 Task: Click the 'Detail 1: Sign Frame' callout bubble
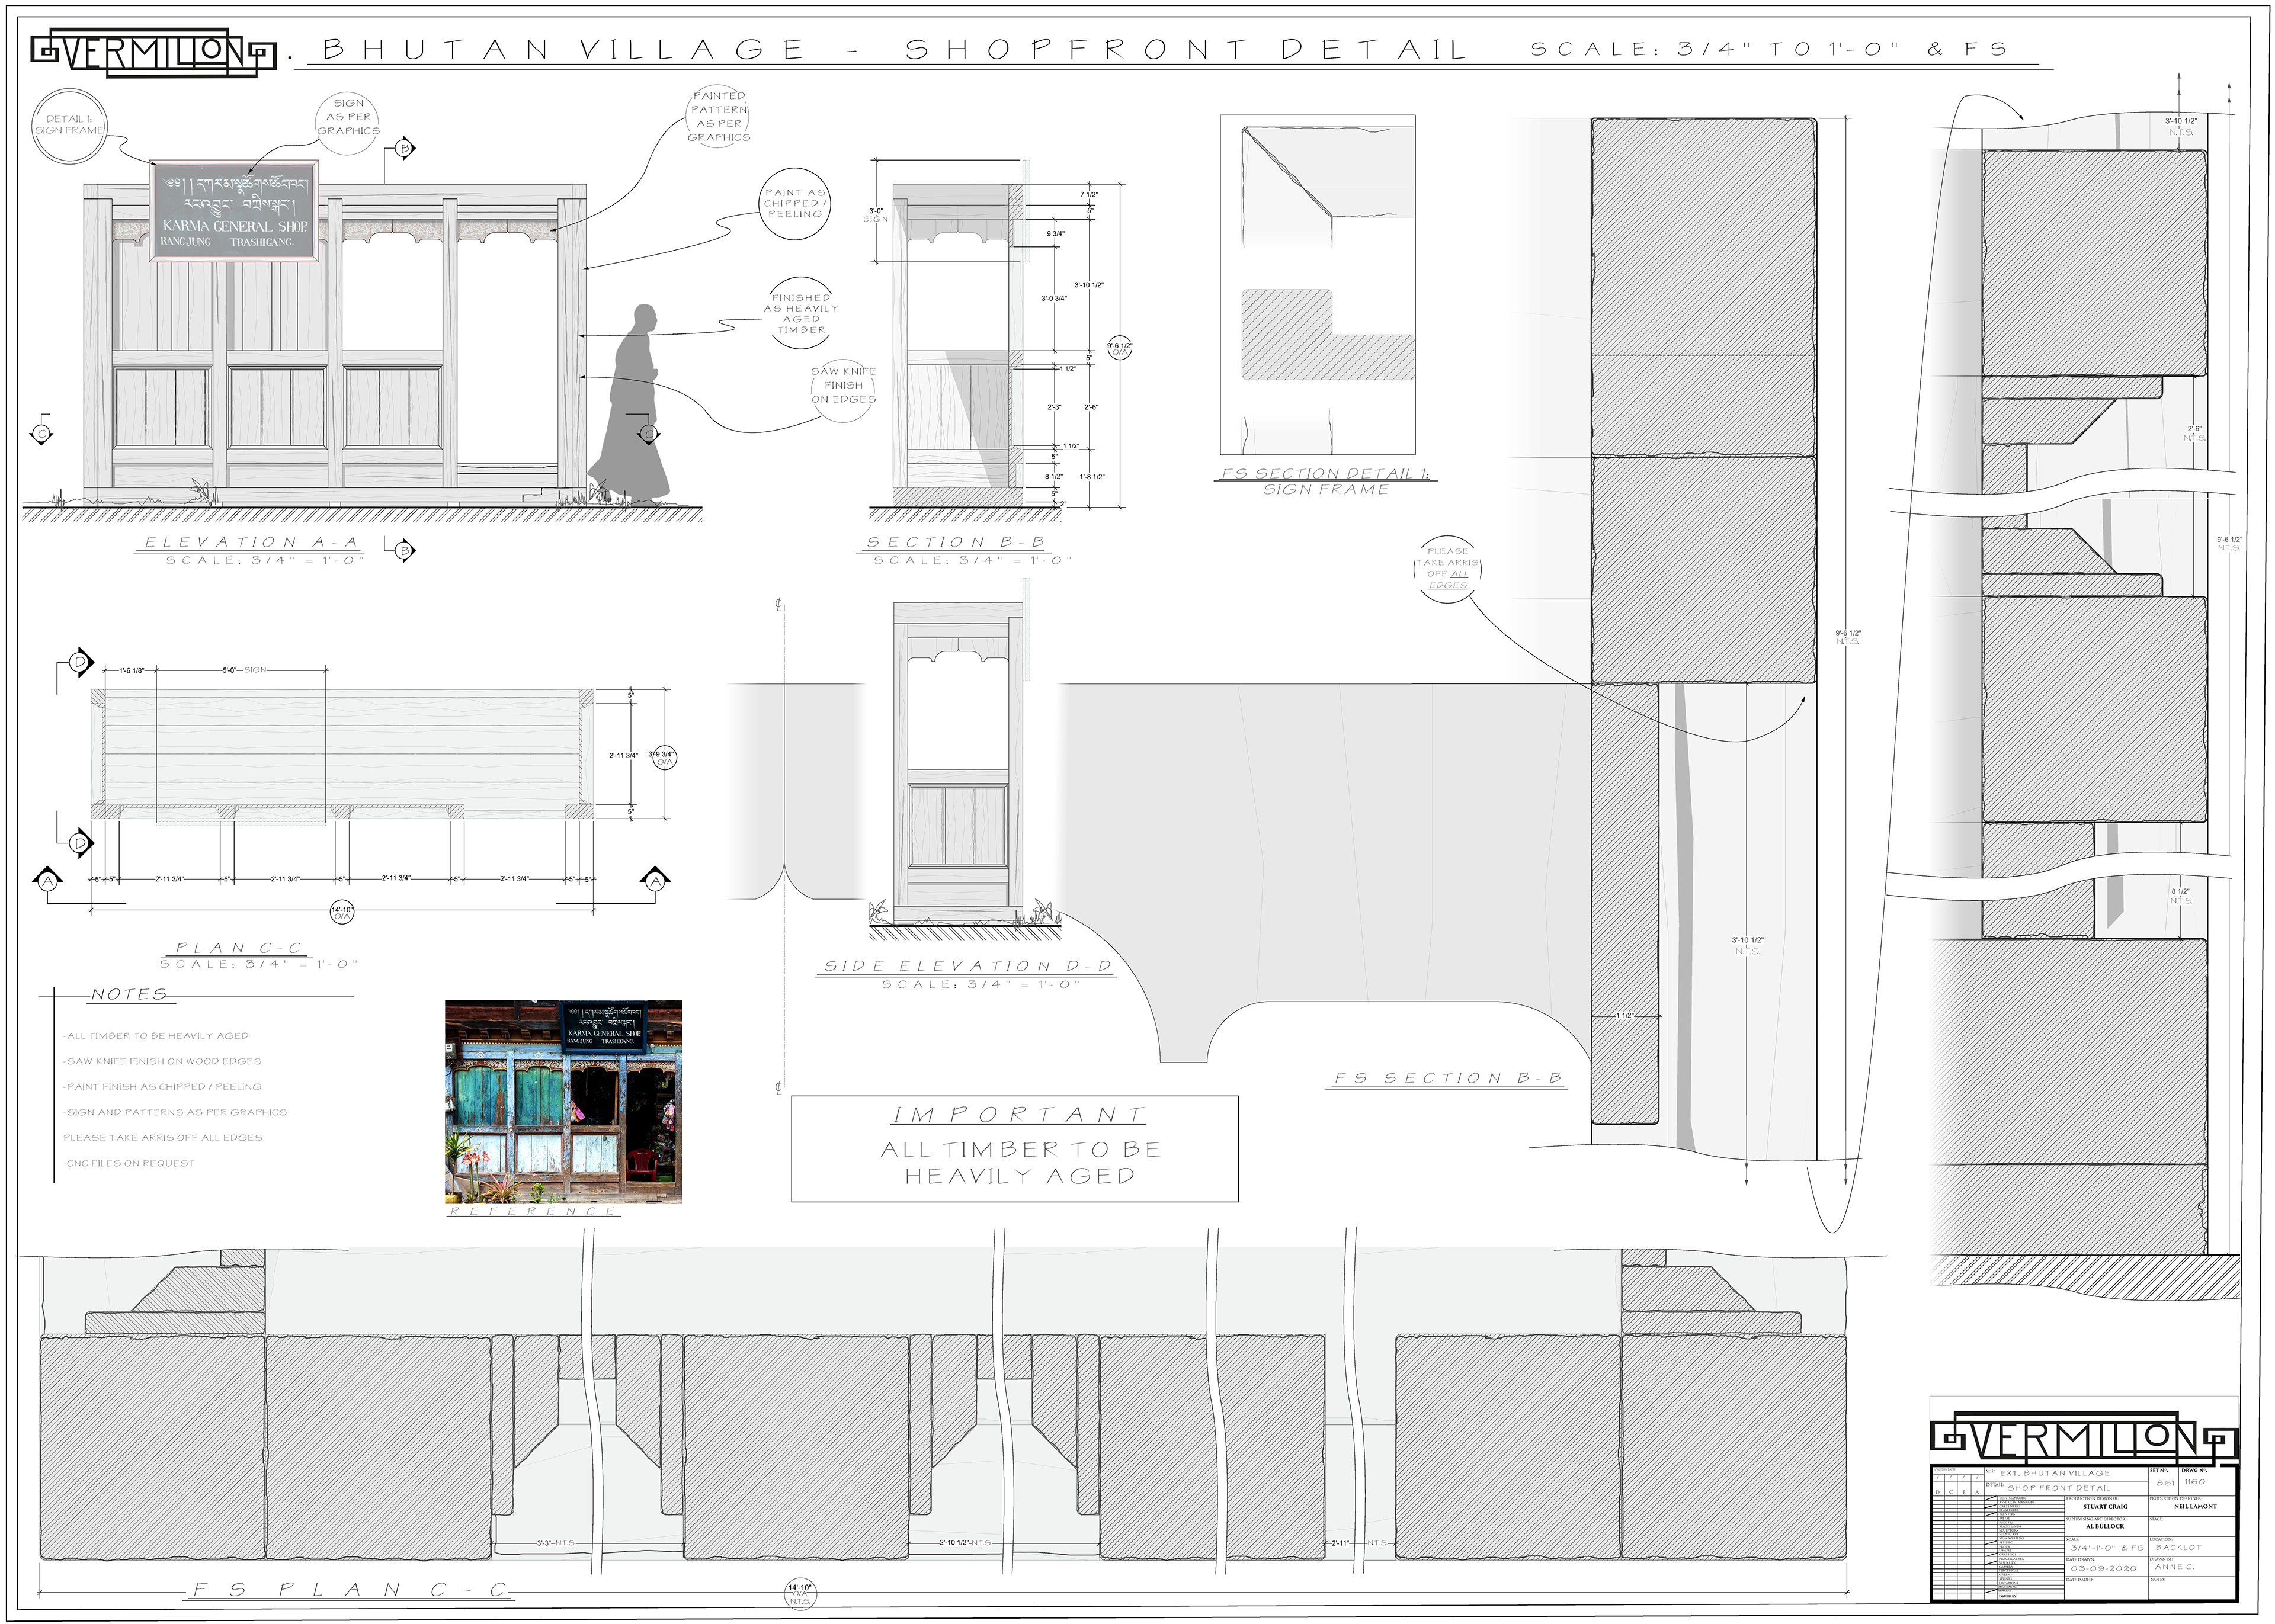point(69,125)
